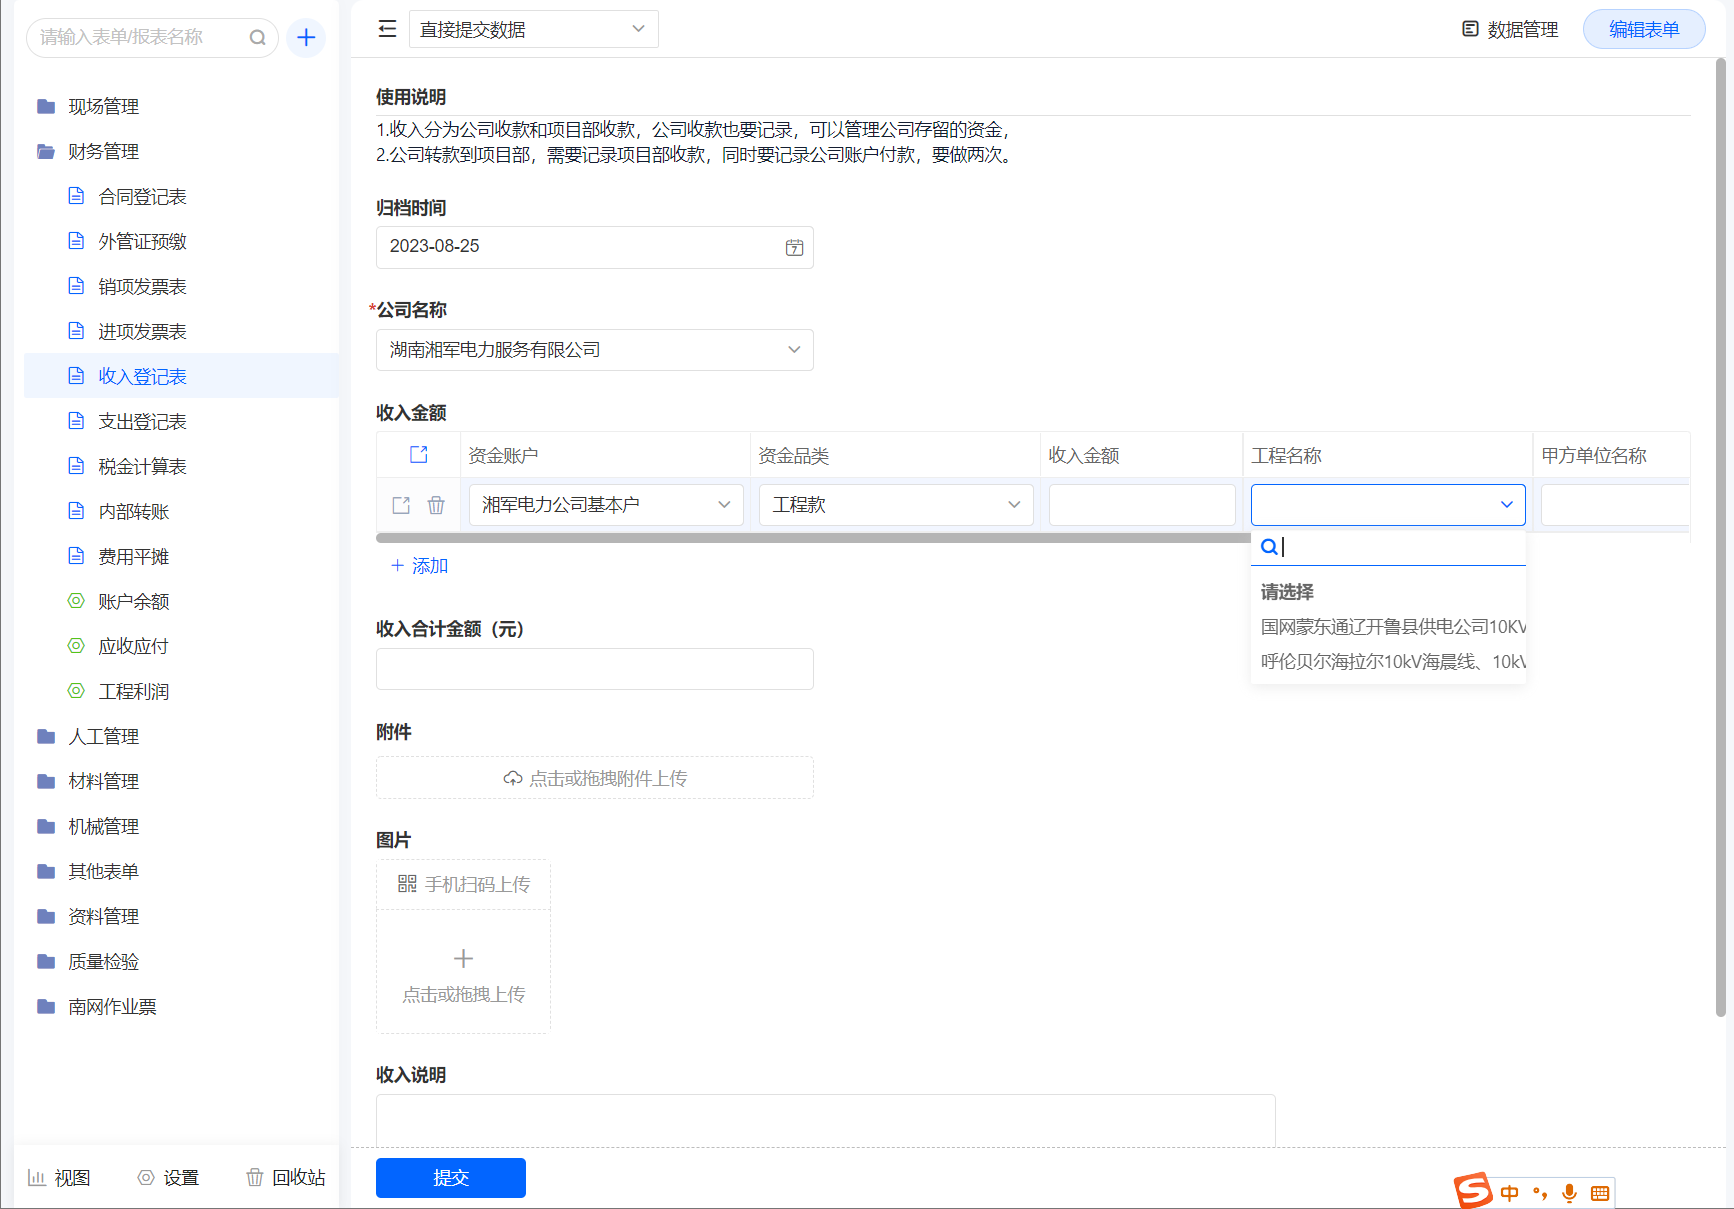Image resolution: width=1734 pixels, height=1209 pixels.
Task: Click the table header expand icon
Action: point(419,455)
